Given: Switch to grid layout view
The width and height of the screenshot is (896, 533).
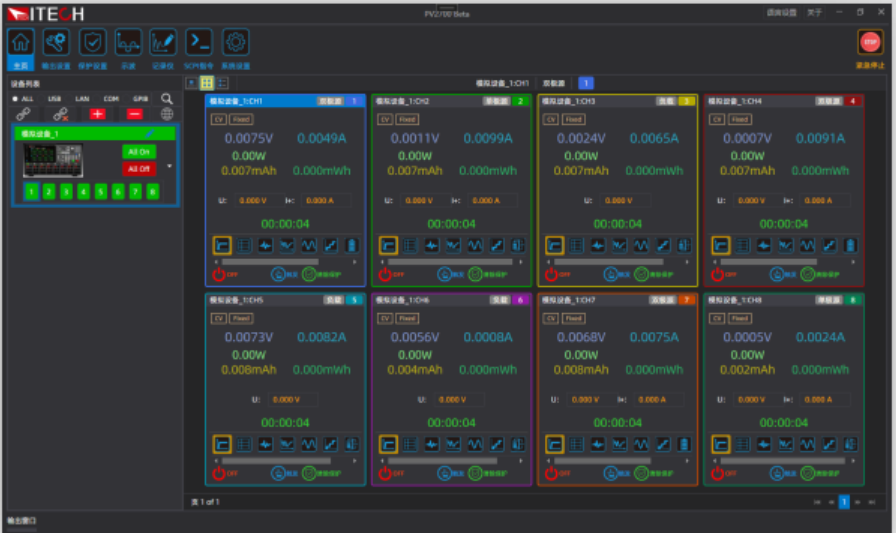Looking at the screenshot, I should pyautogui.click(x=207, y=83).
